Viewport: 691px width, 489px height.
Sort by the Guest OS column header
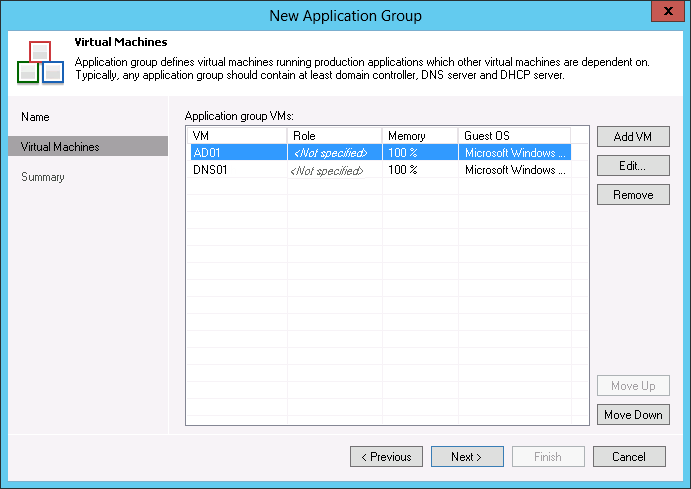514,136
